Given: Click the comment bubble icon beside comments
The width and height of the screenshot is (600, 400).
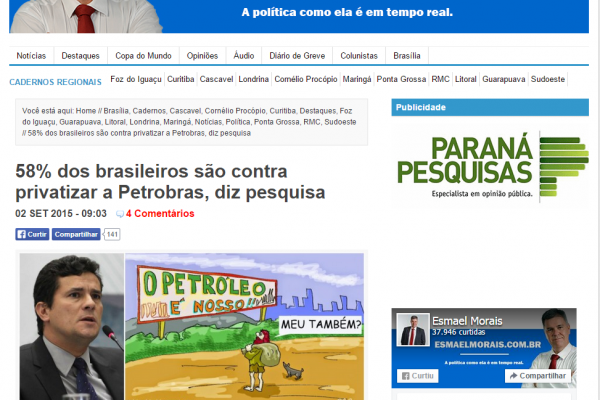Looking at the screenshot, I should click(x=120, y=214).
